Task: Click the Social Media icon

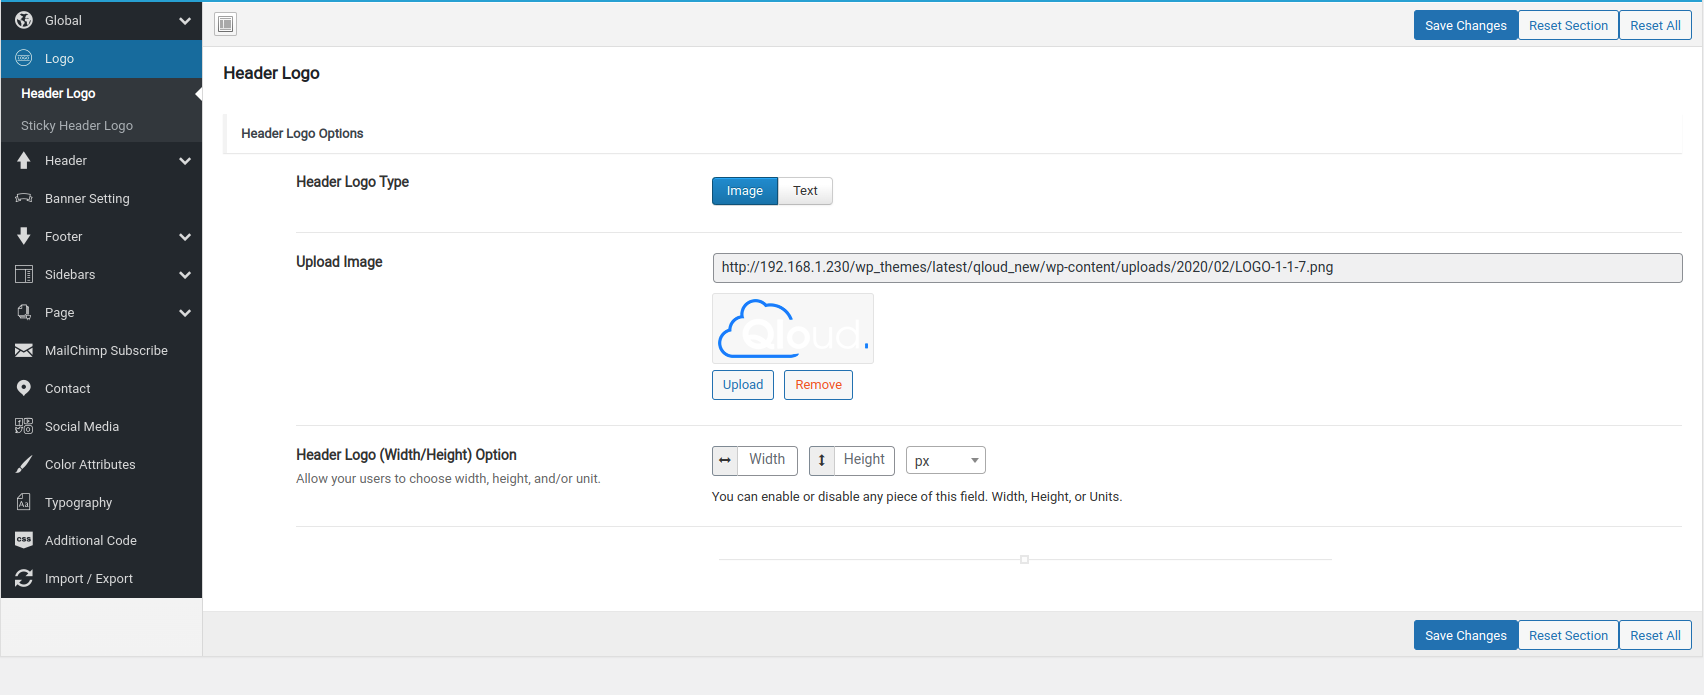Action: point(24,426)
